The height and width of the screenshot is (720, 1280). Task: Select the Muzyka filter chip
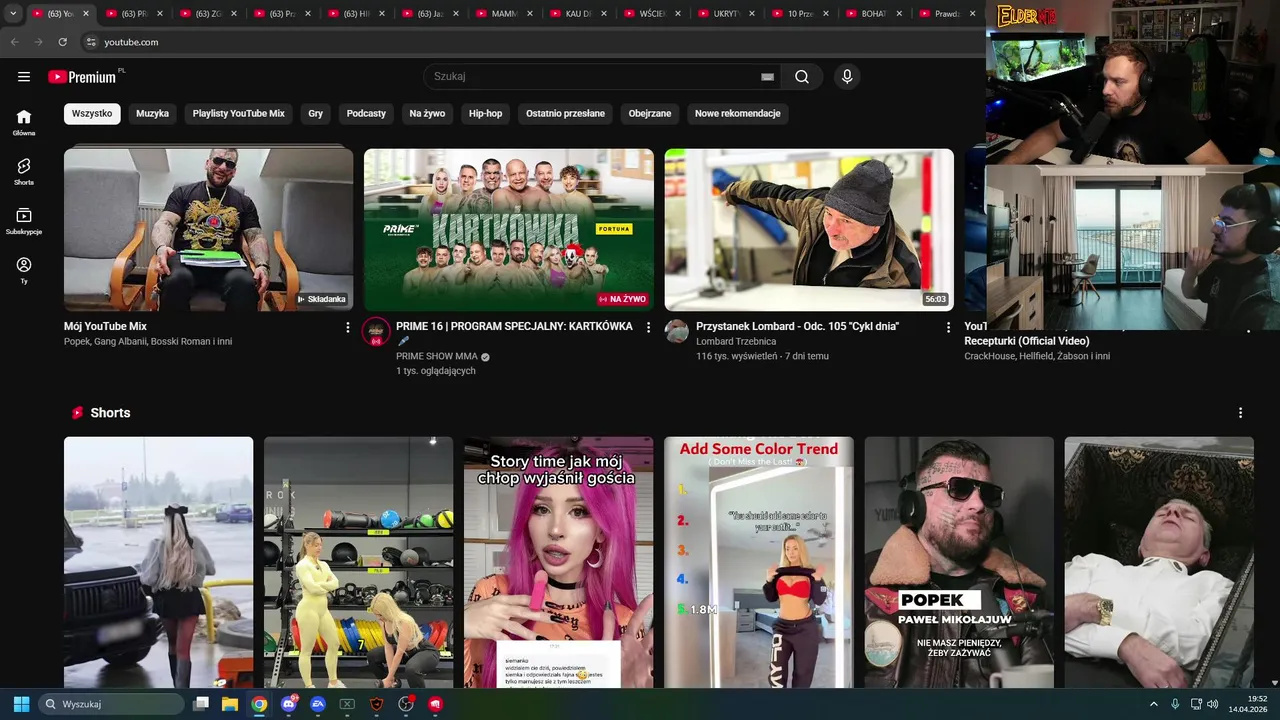tap(152, 114)
